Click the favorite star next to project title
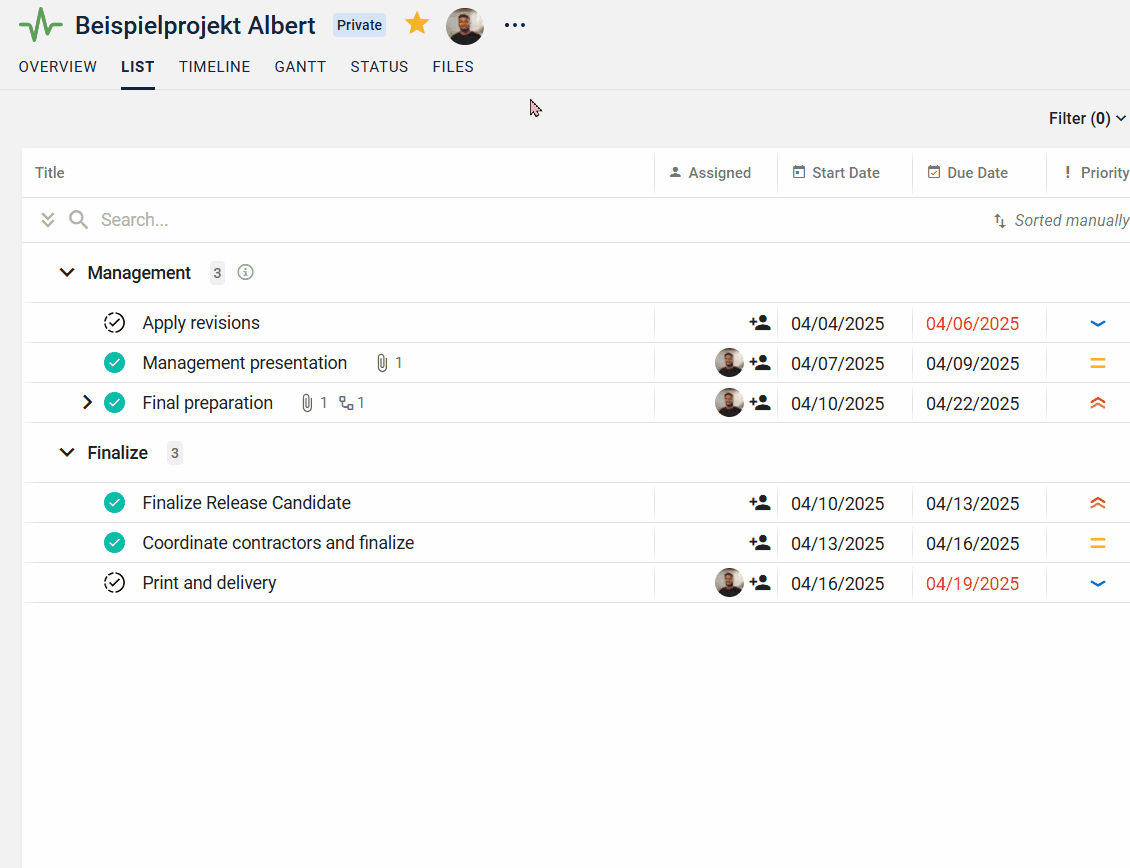The image size is (1130, 868). click(x=417, y=24)
